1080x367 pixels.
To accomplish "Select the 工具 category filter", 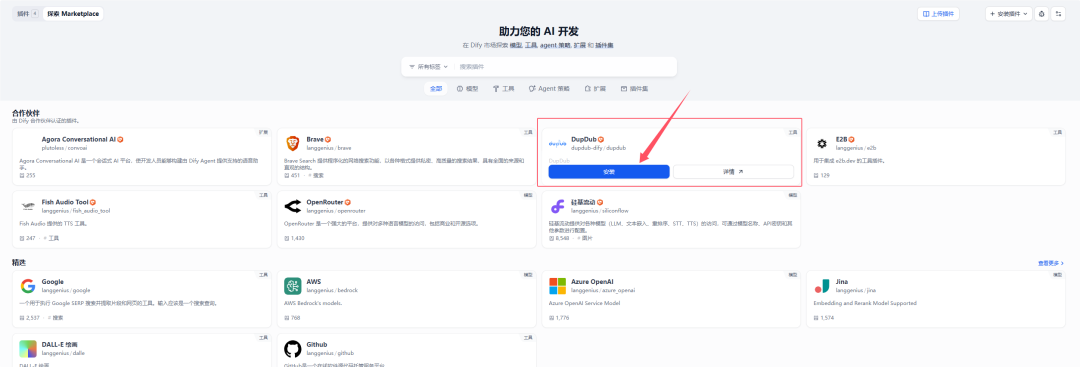I will 503,89.
